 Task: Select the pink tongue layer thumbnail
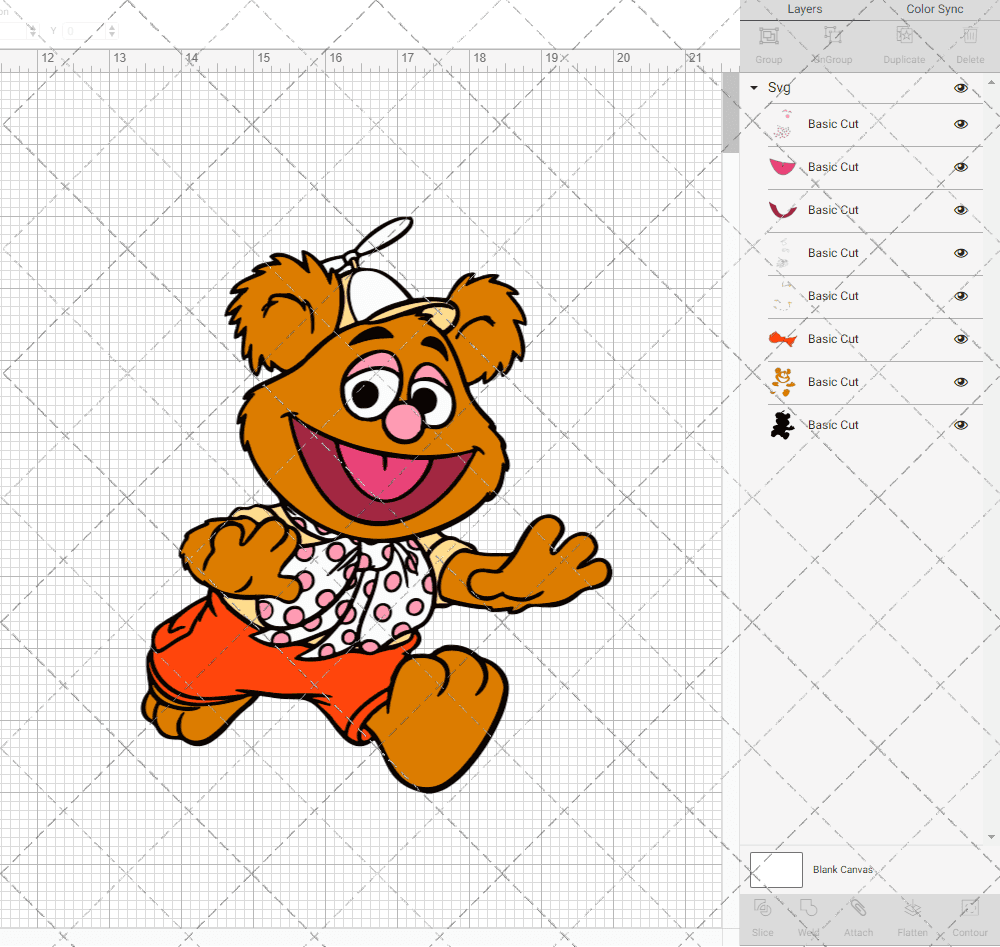point(783,167)
